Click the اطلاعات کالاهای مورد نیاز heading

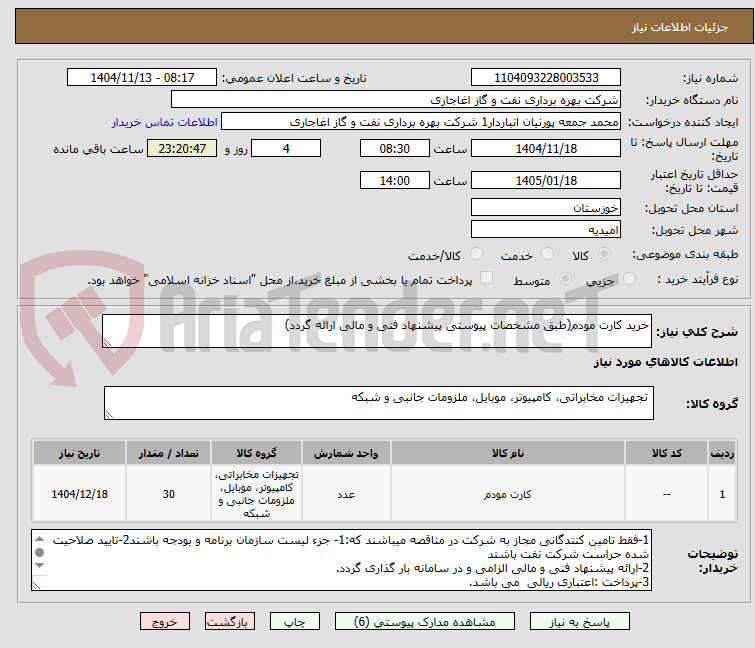tap(665, 362)
